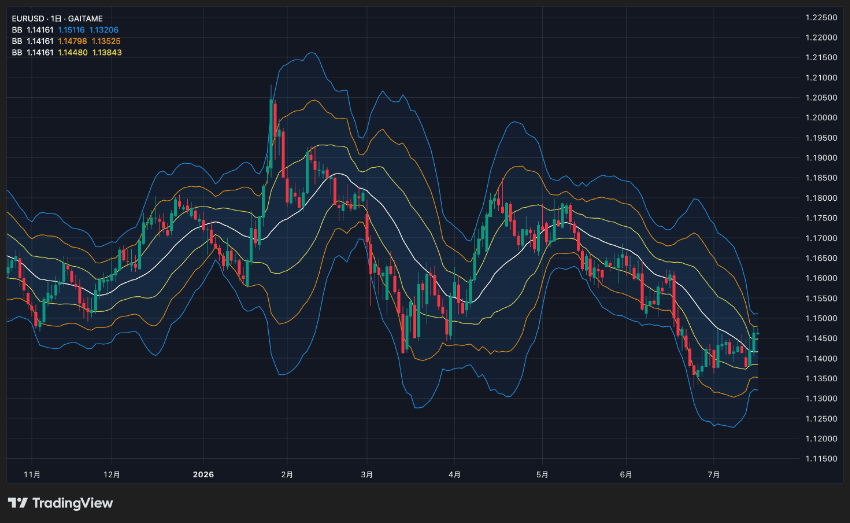Click the 2026 year label on time axis
850x523 pixels.
pyautogui.click(x=203, y=474)
